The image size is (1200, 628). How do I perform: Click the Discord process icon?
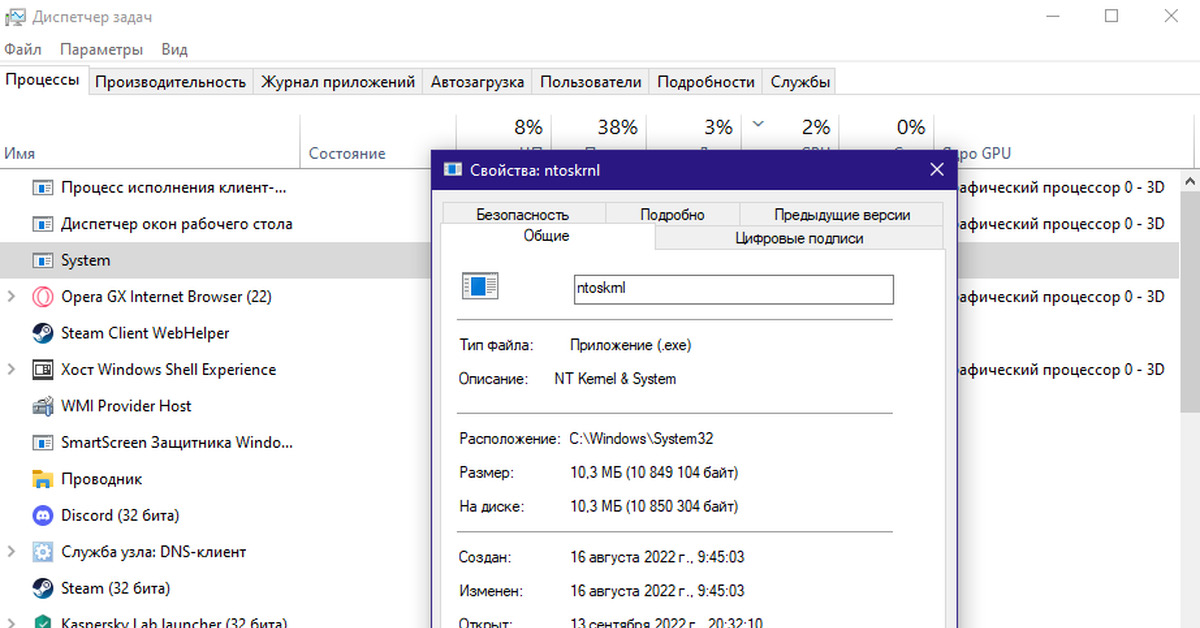[x=42, y=515]
